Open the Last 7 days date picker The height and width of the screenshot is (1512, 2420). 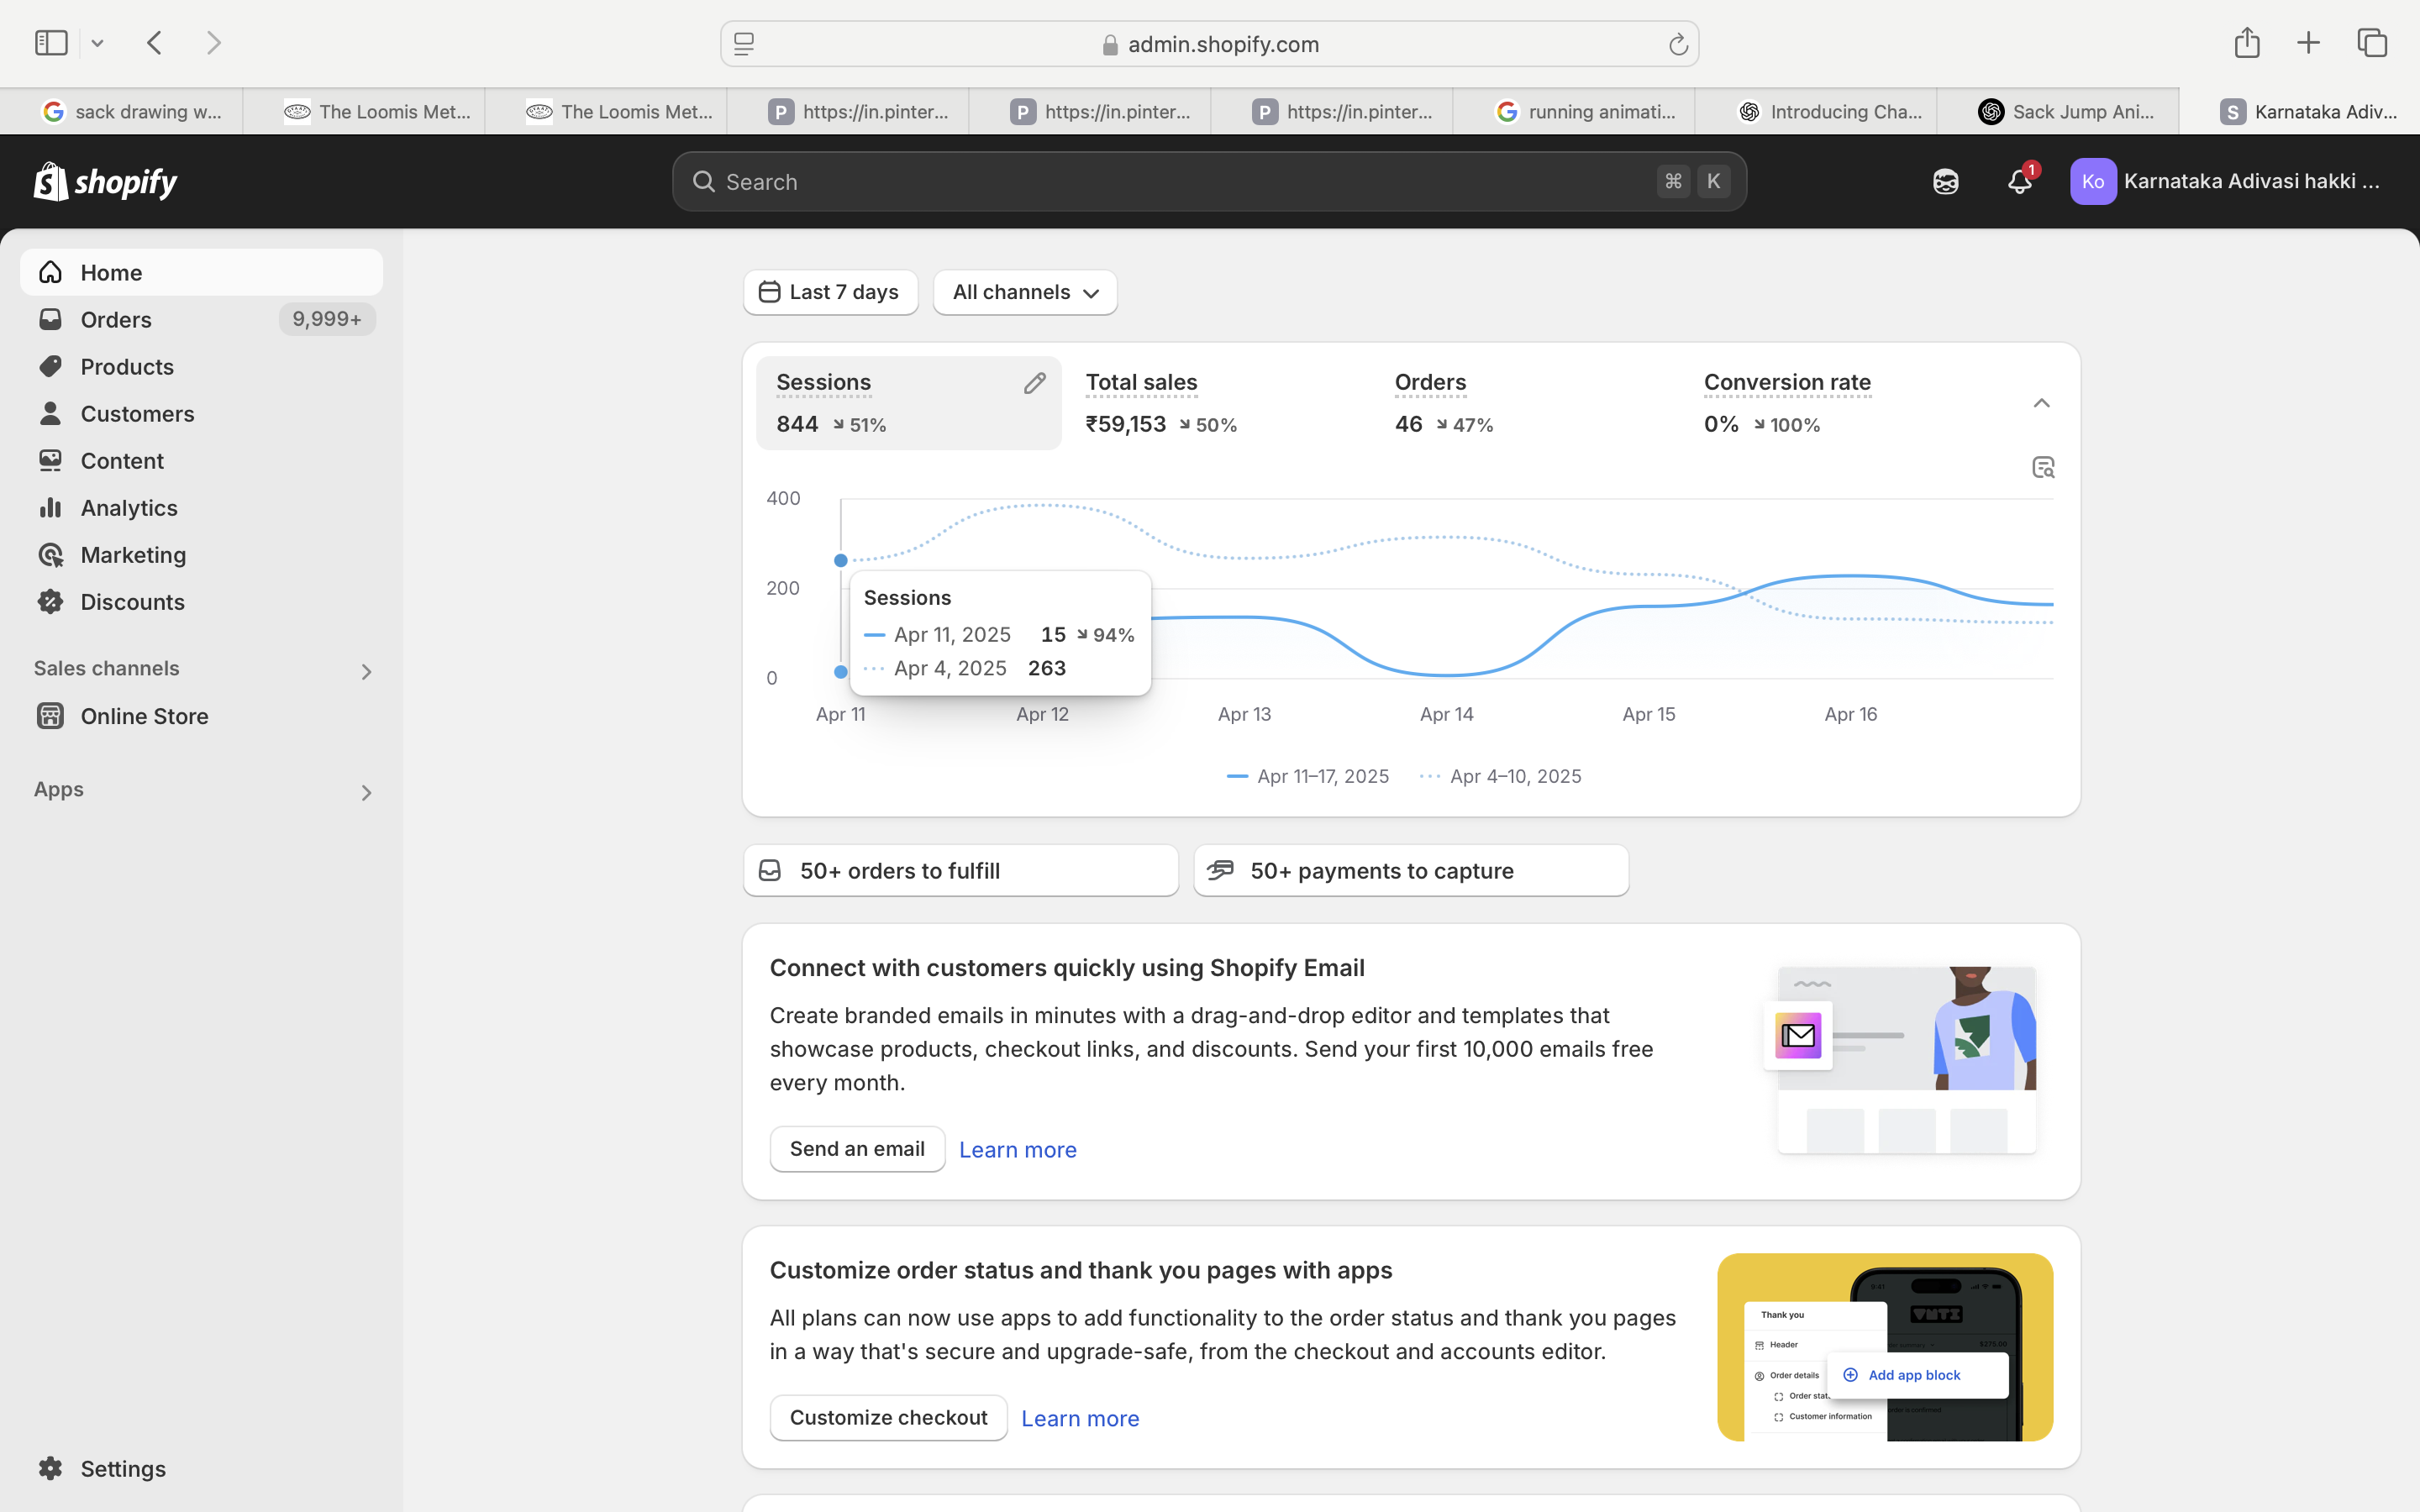pos(830,292)
